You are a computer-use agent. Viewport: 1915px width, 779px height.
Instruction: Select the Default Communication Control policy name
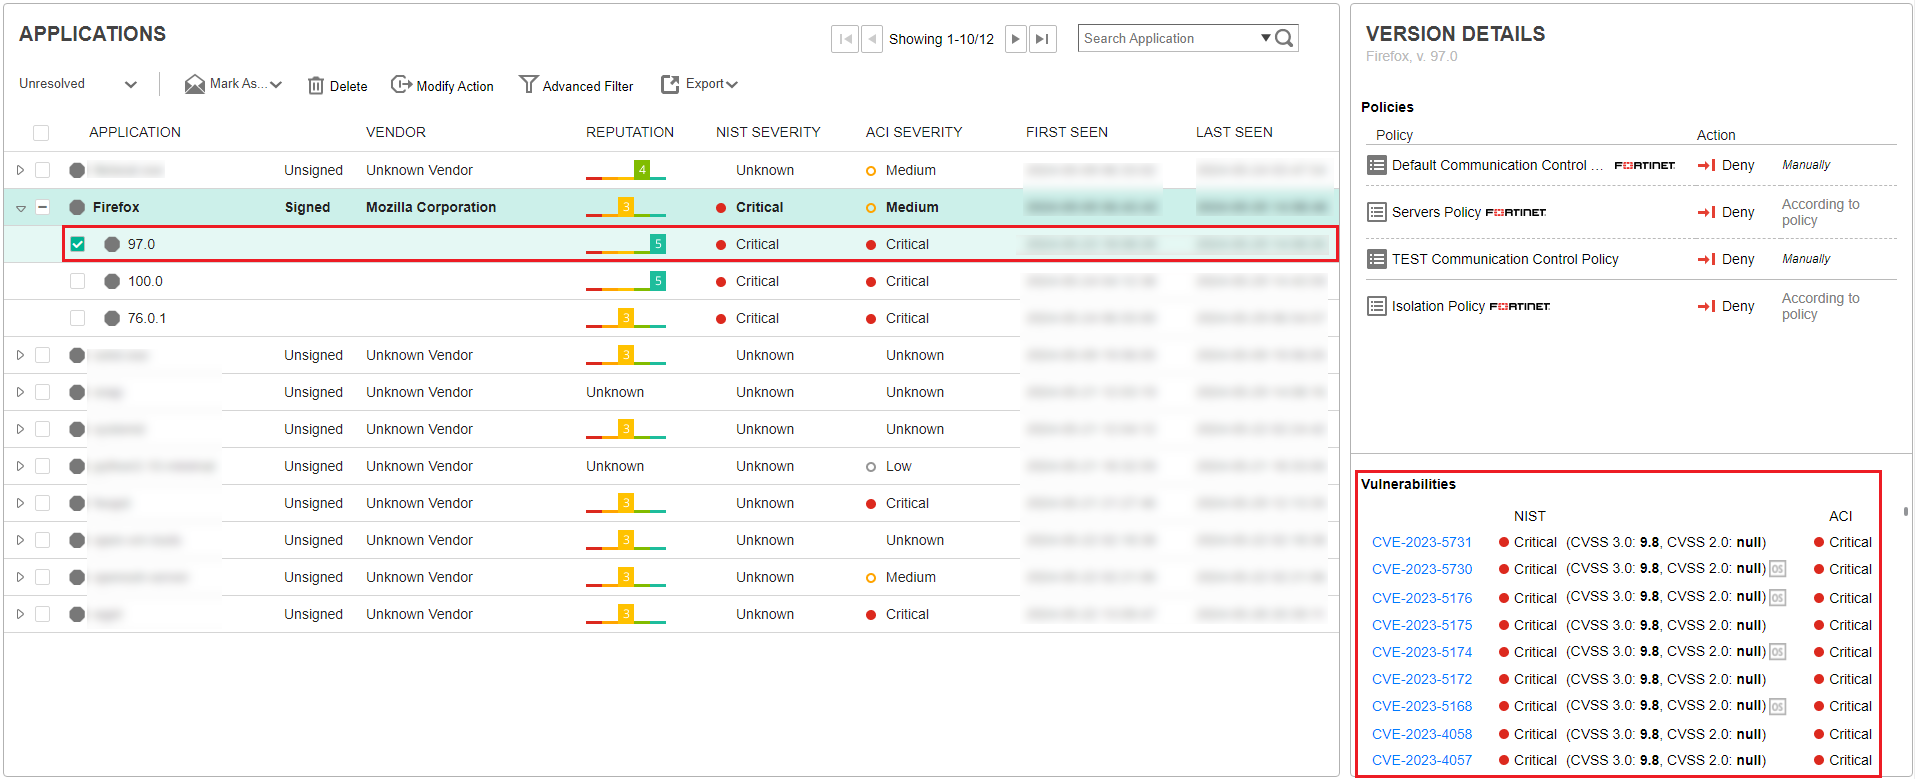tap(1497, 165)
